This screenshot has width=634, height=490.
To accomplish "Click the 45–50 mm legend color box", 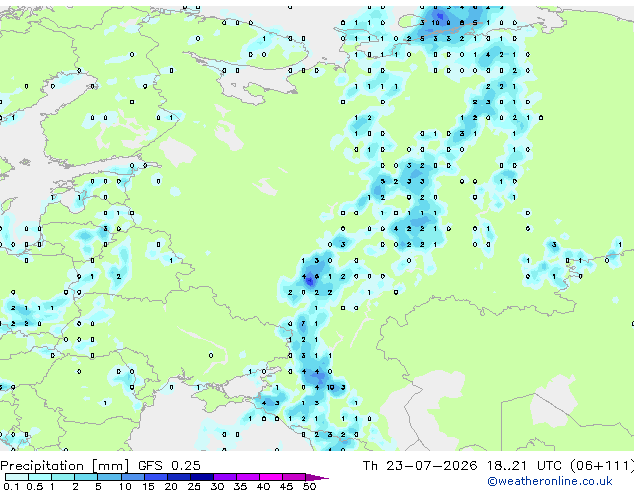I will click(294, 477).
